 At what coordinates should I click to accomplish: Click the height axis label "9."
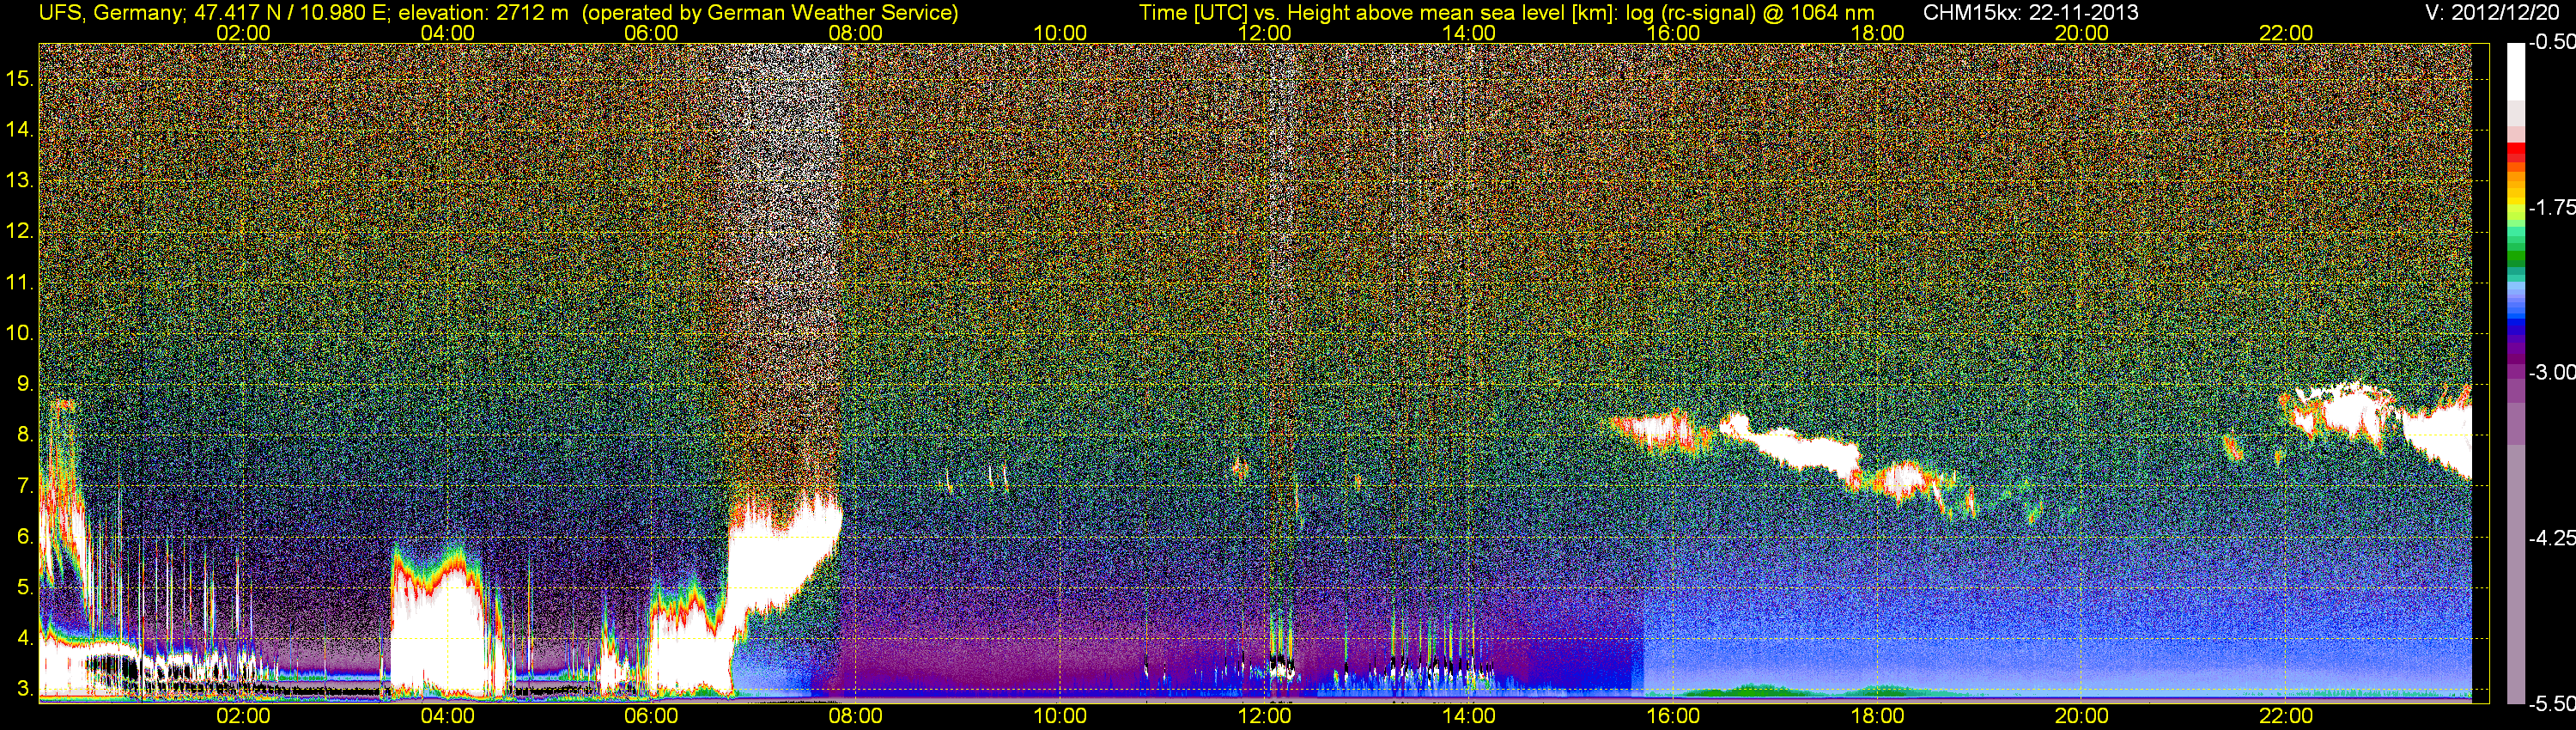[x=25, y=384]
